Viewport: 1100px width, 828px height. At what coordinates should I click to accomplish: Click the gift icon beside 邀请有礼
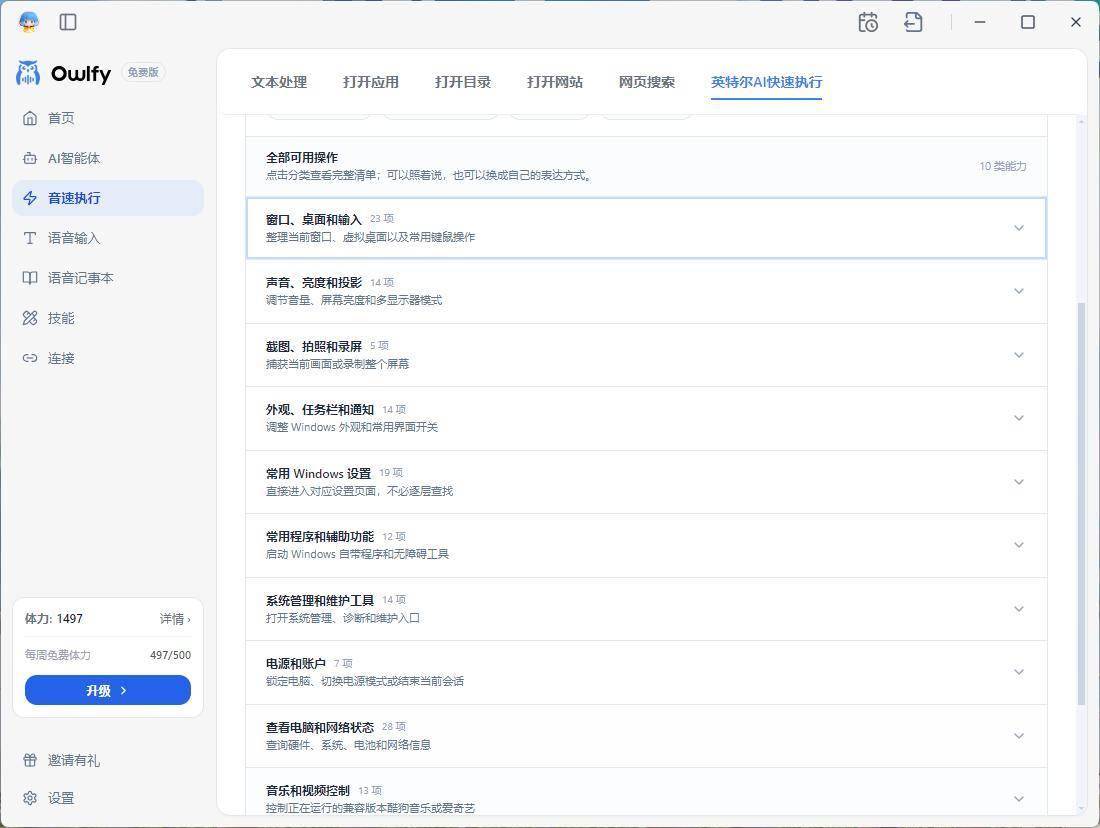click(x=29, y=760)
